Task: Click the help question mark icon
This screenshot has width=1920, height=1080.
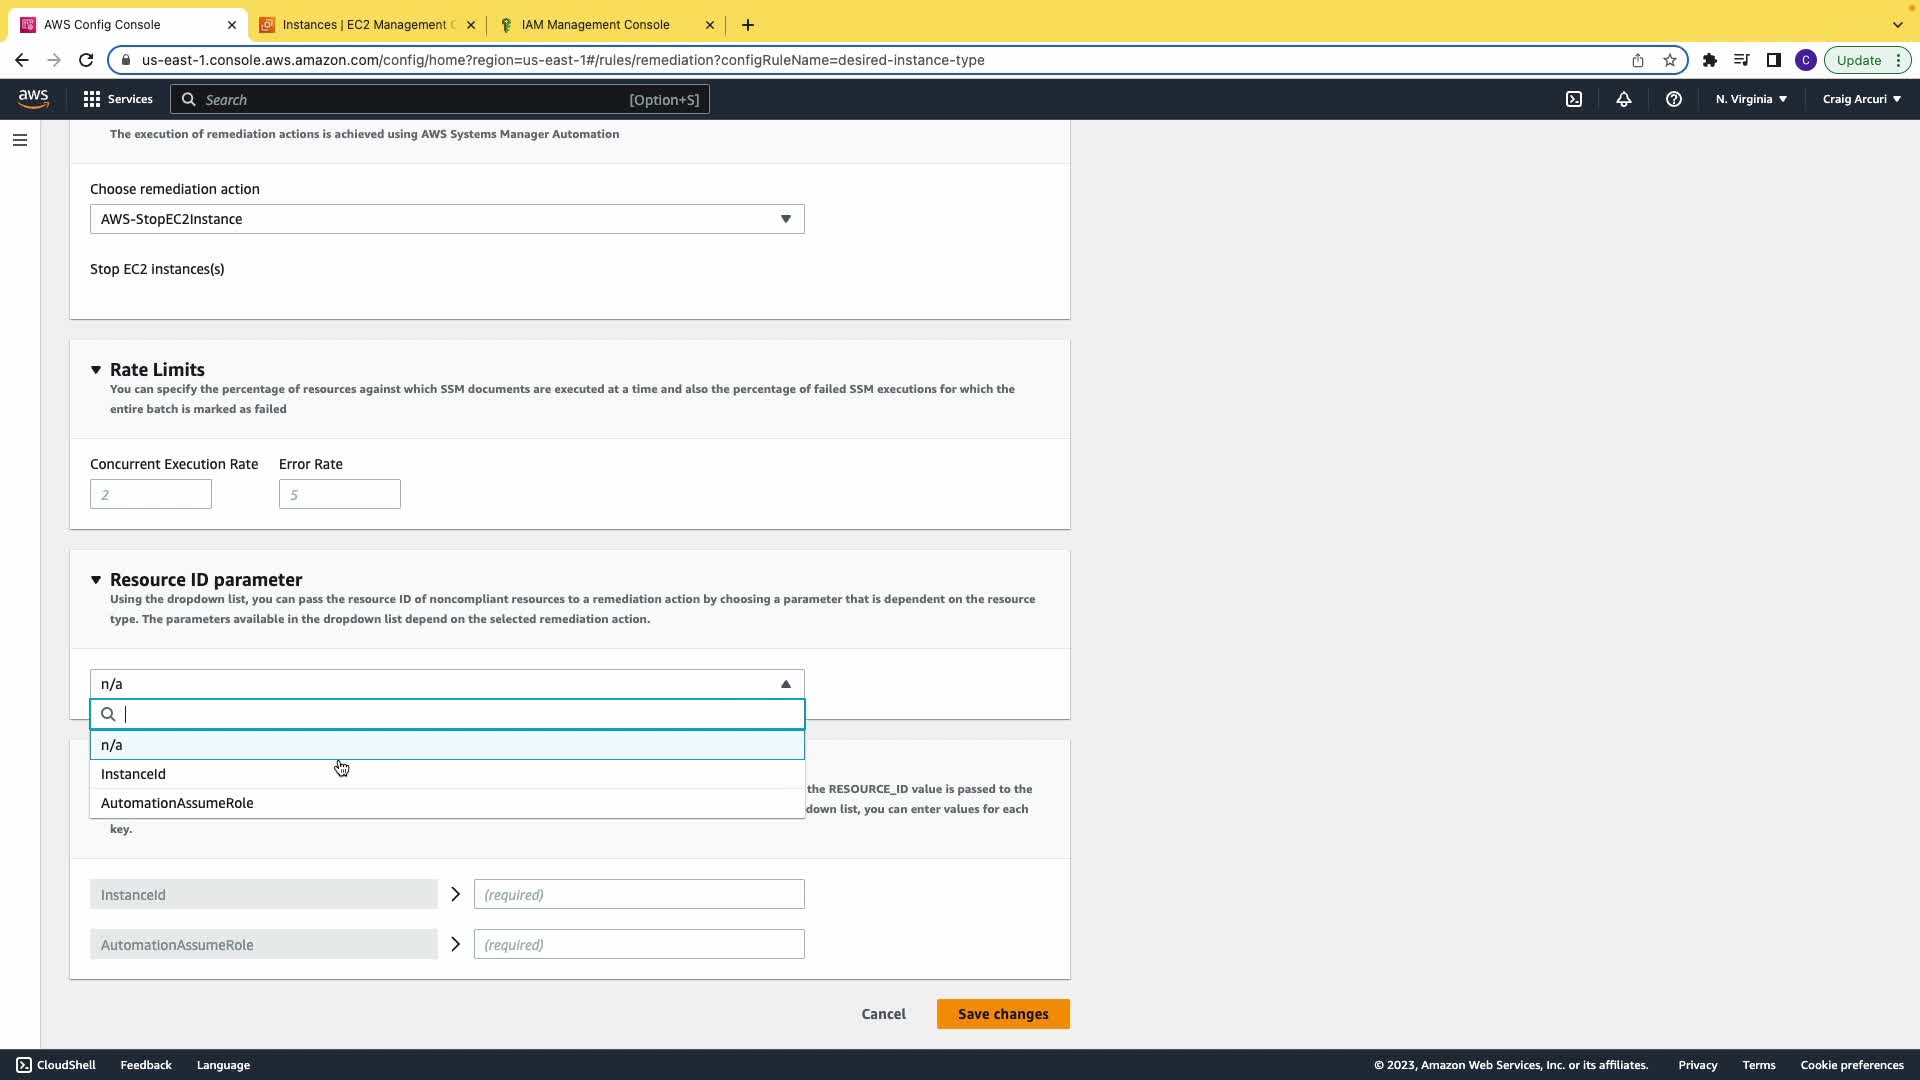Action: [1673, 99]
